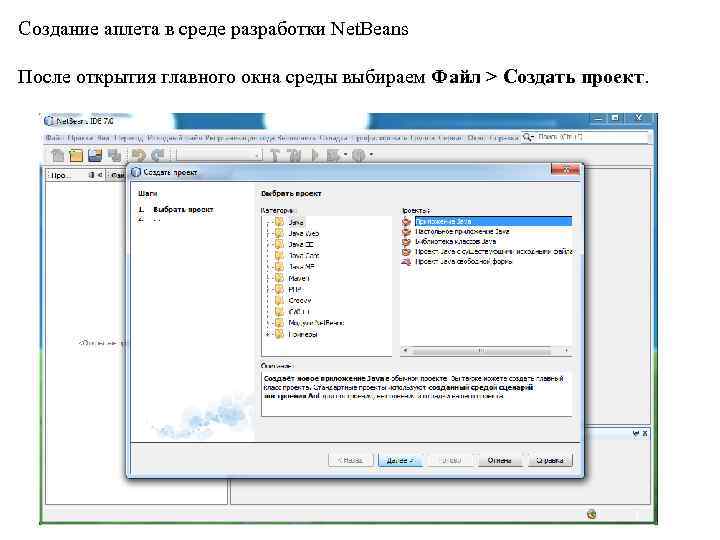Image resolution: width=720 pixels, height=540 pixels.
Task: Select the Java ME category
Action: (x=301, y=267)
